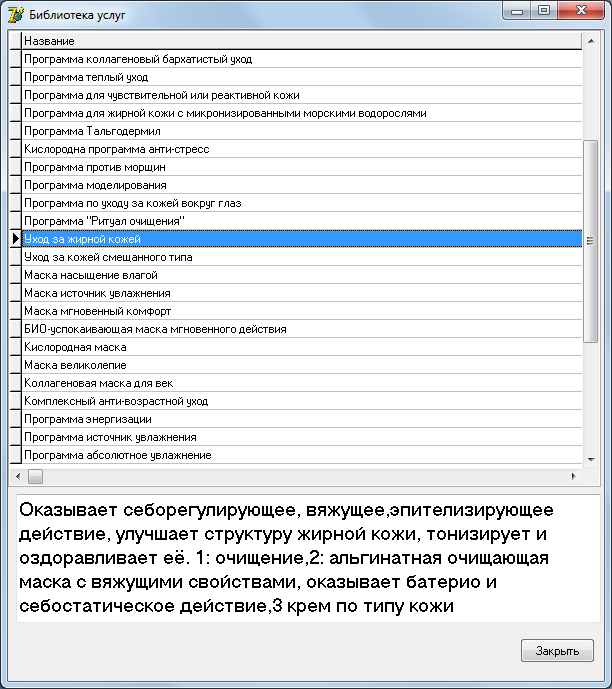Select row Программа теплый уход
This screenshot has height=689, width=612.
coord(302,77)
